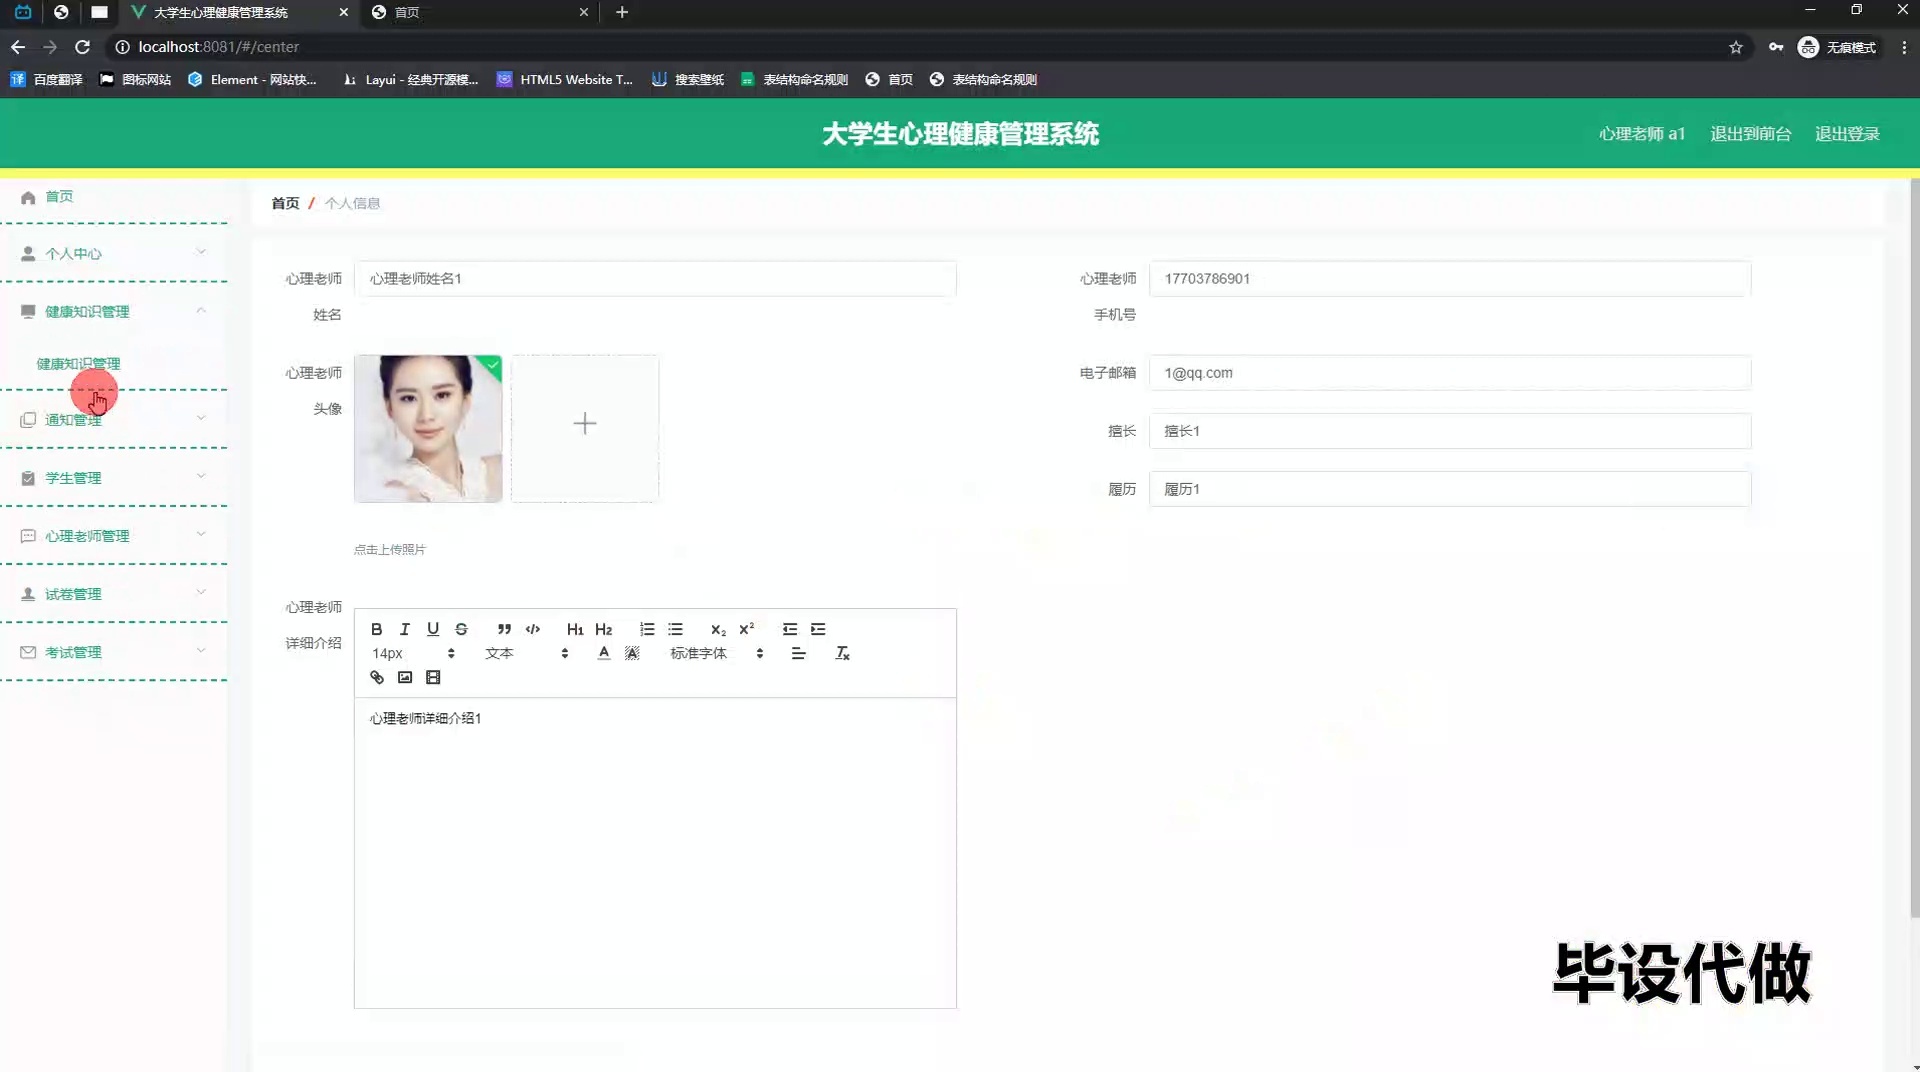1920x1072 pixels.
Task: Increase indent in the editor
Action: click(818, 629)
